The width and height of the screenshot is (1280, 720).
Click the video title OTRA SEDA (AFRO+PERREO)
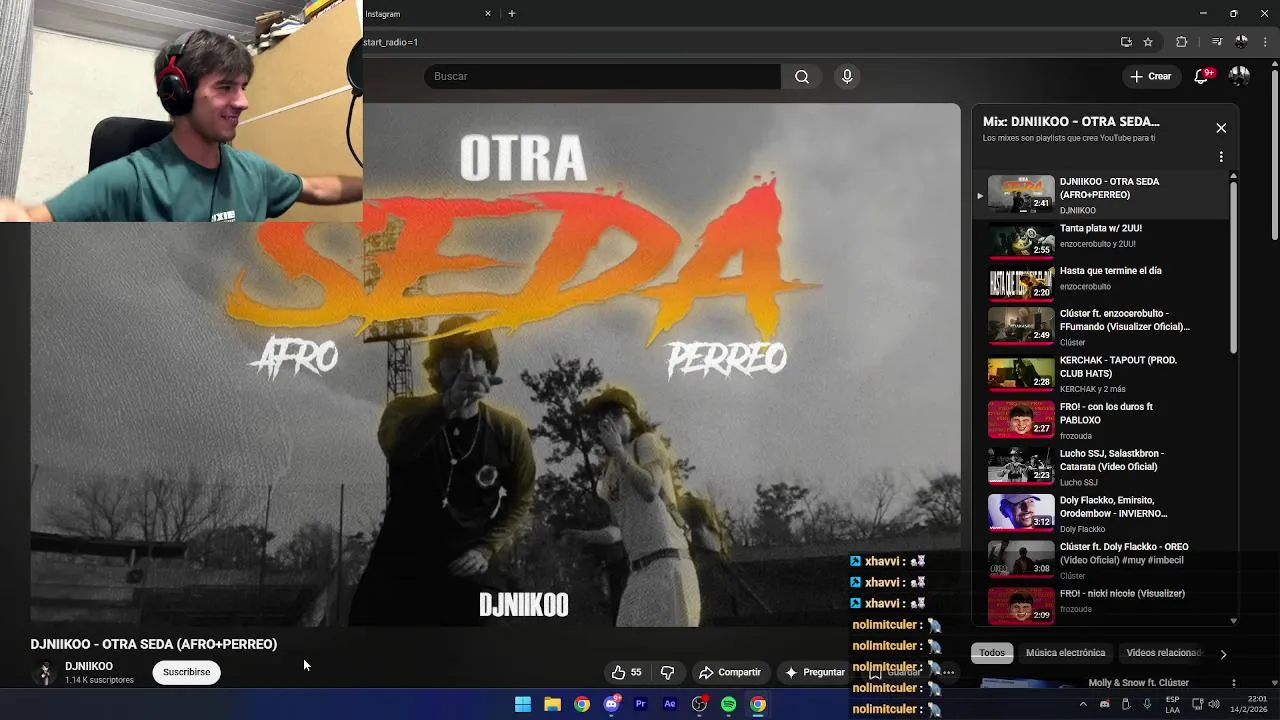pyautogui.click(x=153, y=644)
